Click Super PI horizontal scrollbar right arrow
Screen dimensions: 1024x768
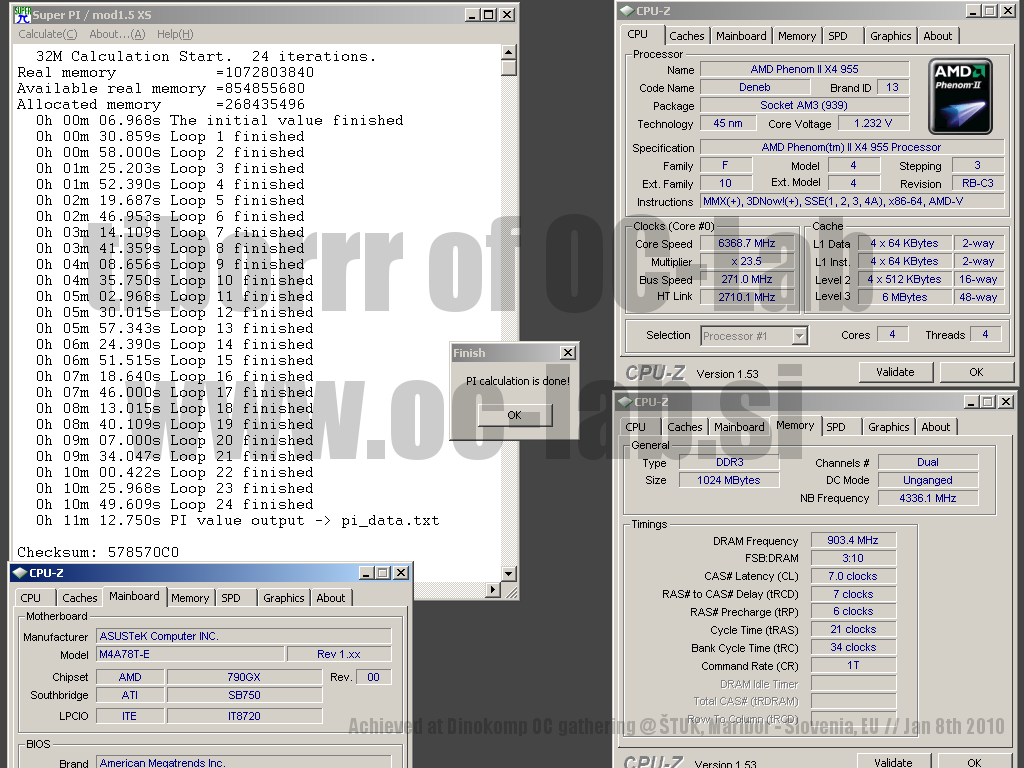pos(493,590)
